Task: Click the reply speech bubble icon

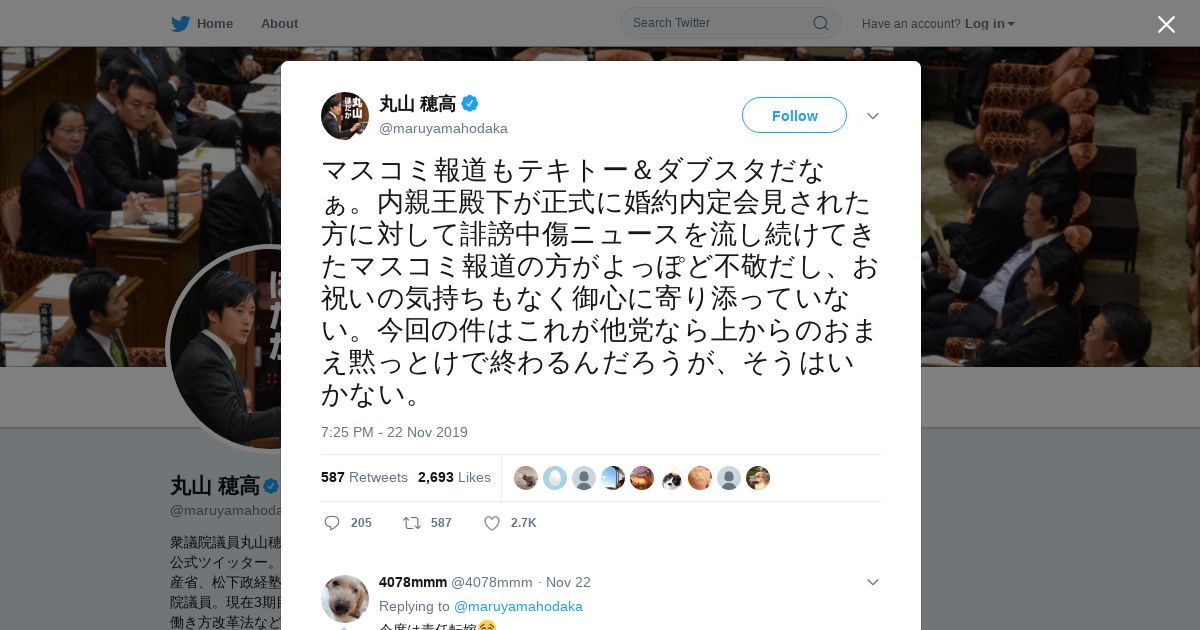Action: click(x=333, y=523)
